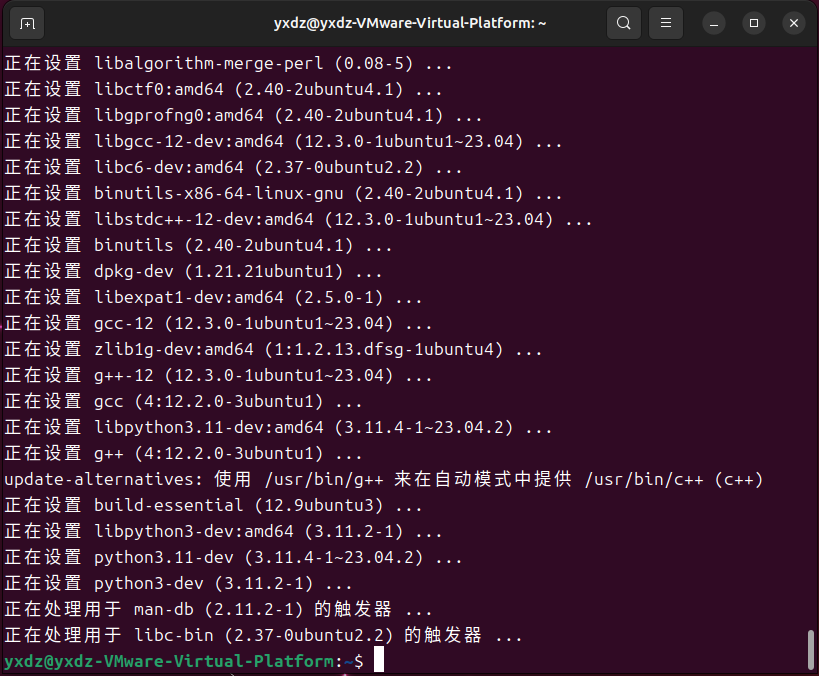Click the terminal scrollbar thumb

point(811,649)
